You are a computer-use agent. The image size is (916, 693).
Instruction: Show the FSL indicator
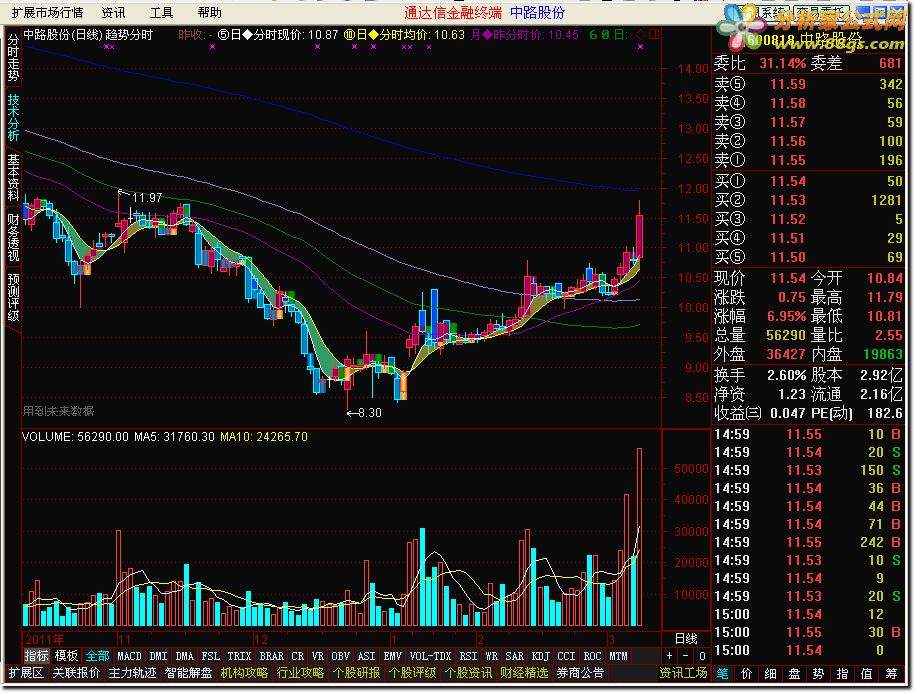(x=210, y=656)
